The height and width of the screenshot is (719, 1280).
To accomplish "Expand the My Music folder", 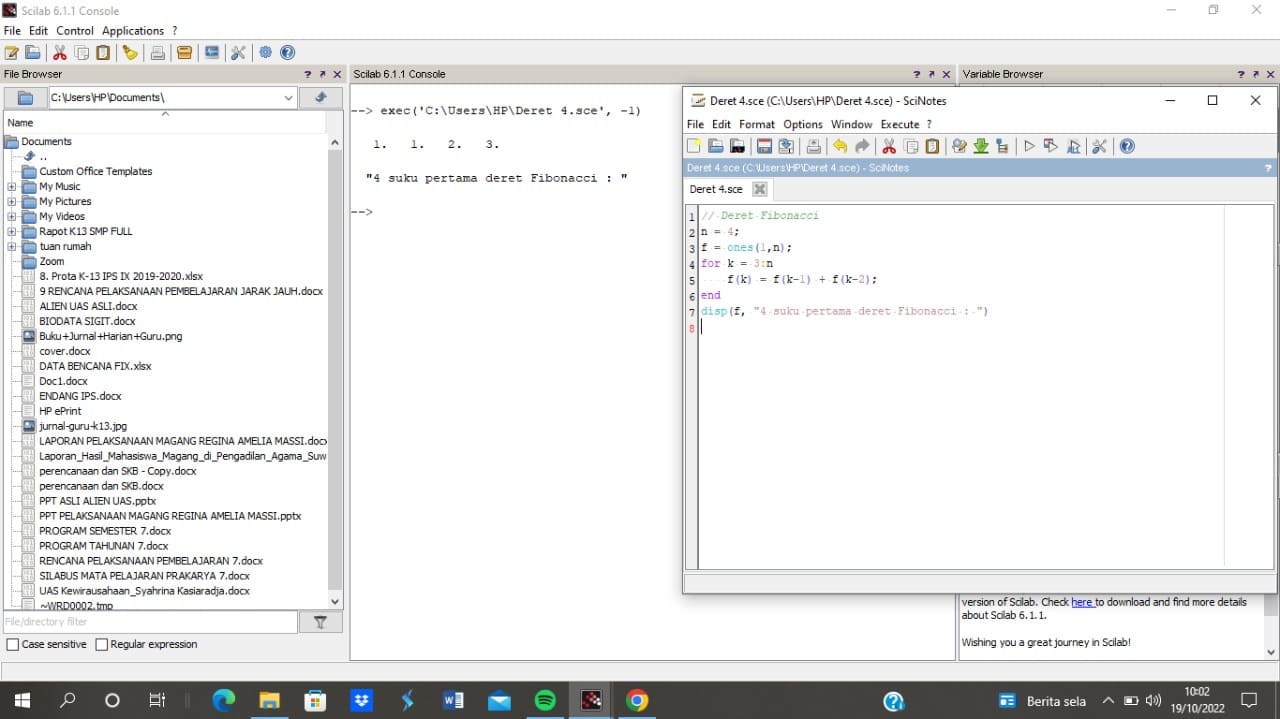I will point(12,187).
